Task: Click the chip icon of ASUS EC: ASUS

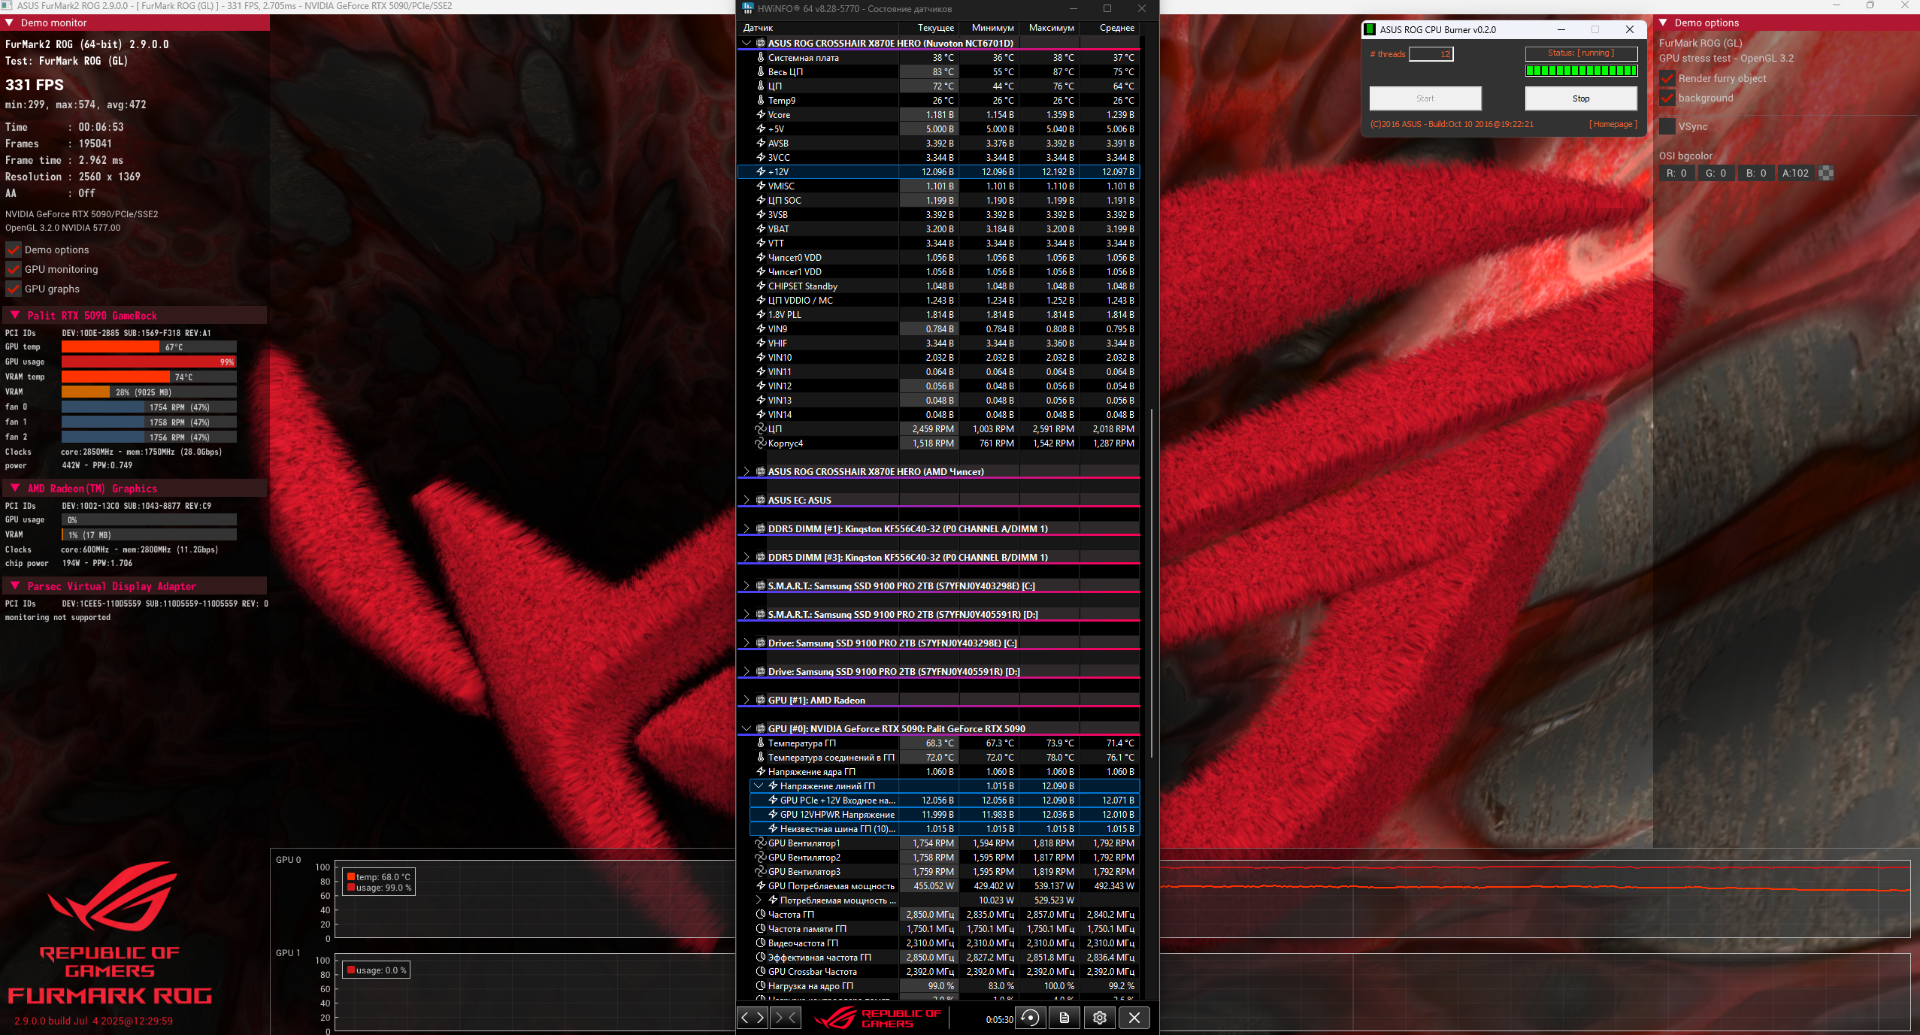Action: pos(761,500)
